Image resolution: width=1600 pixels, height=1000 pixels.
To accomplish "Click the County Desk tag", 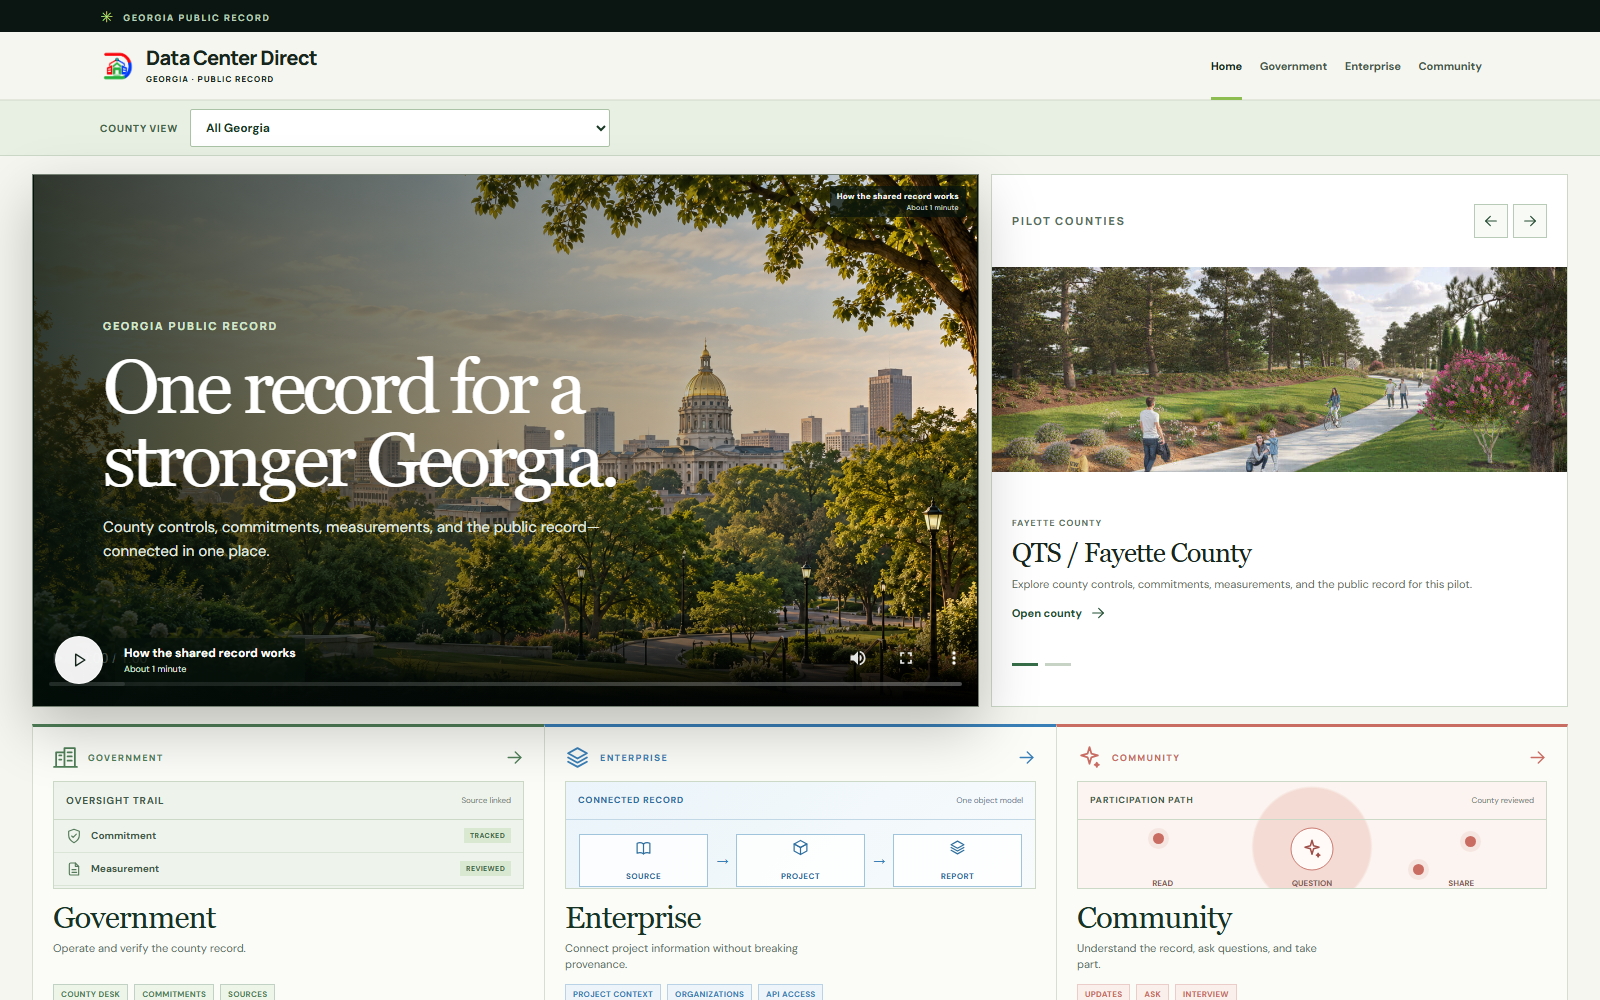I will coord(90,993).
